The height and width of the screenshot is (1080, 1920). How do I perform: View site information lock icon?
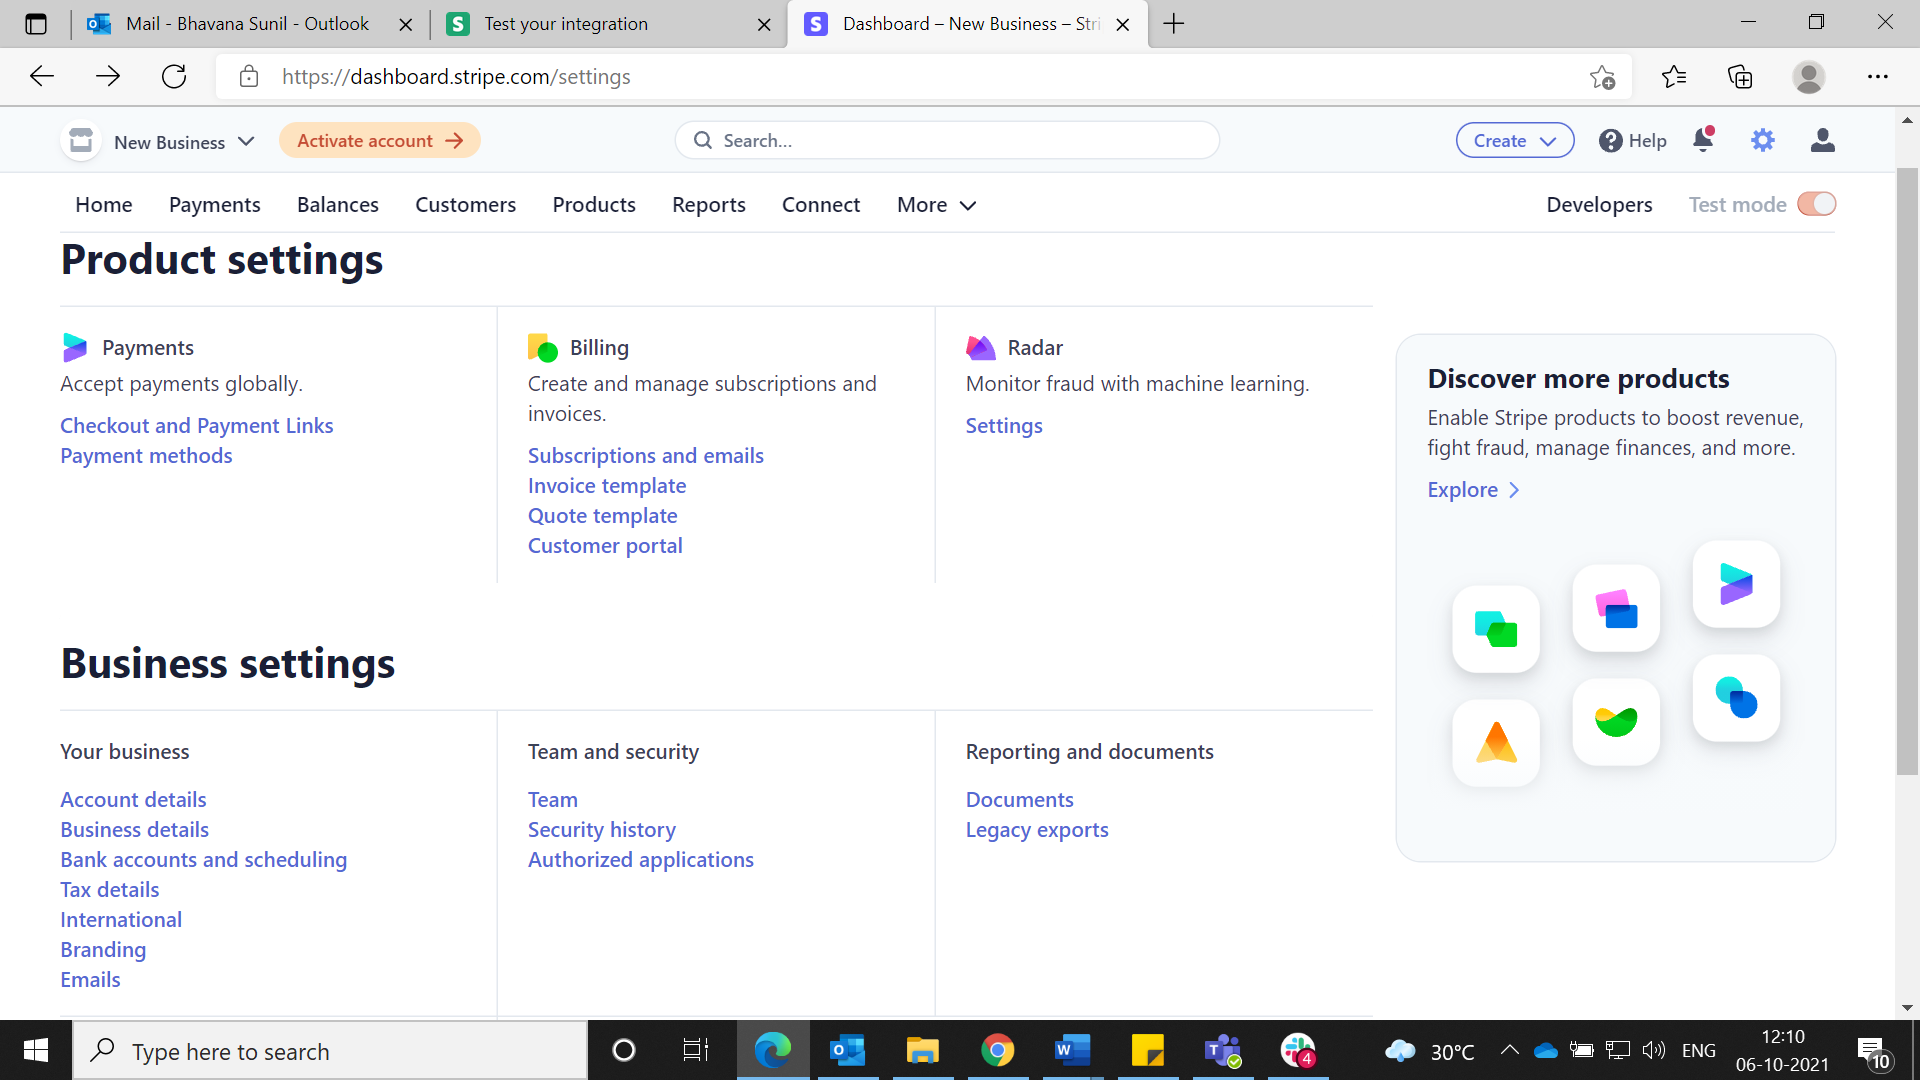249,76
